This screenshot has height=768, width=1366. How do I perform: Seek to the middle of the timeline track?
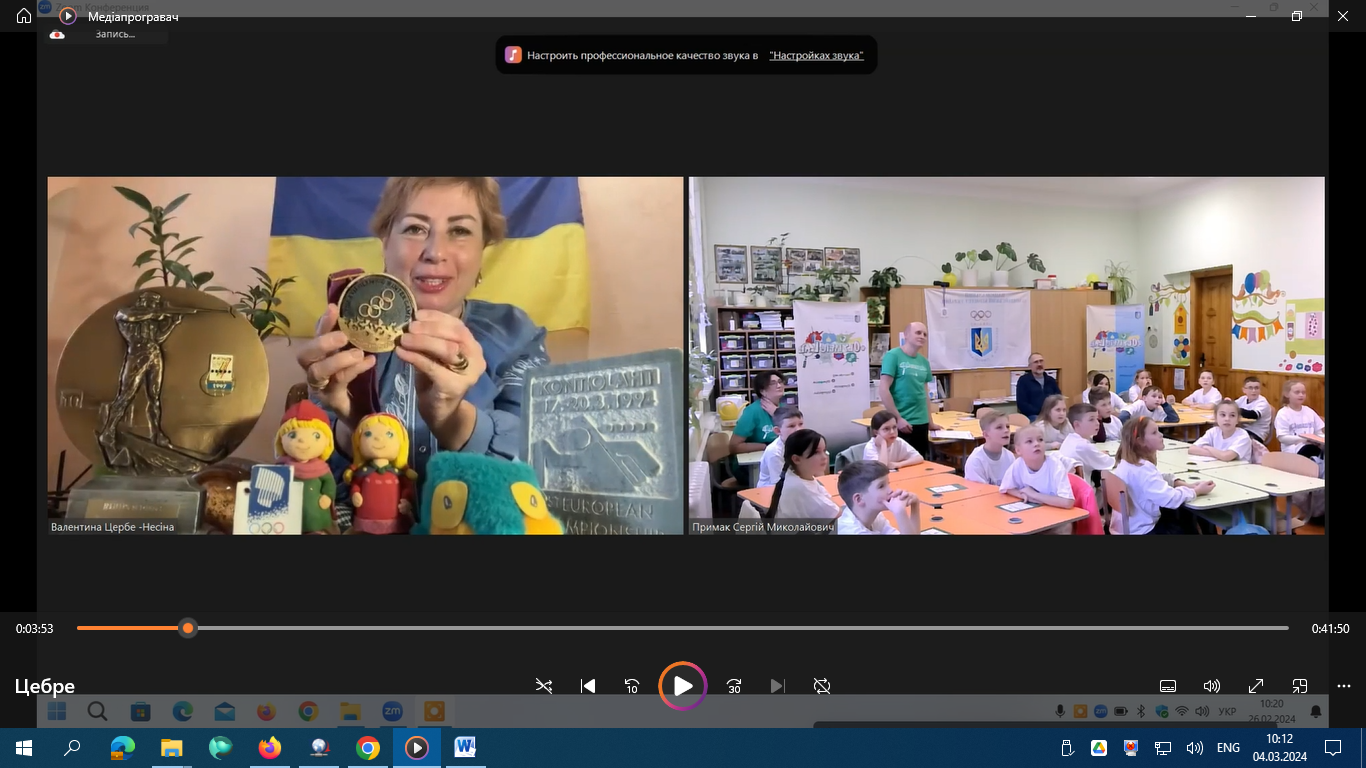click(x=683, y=628)
